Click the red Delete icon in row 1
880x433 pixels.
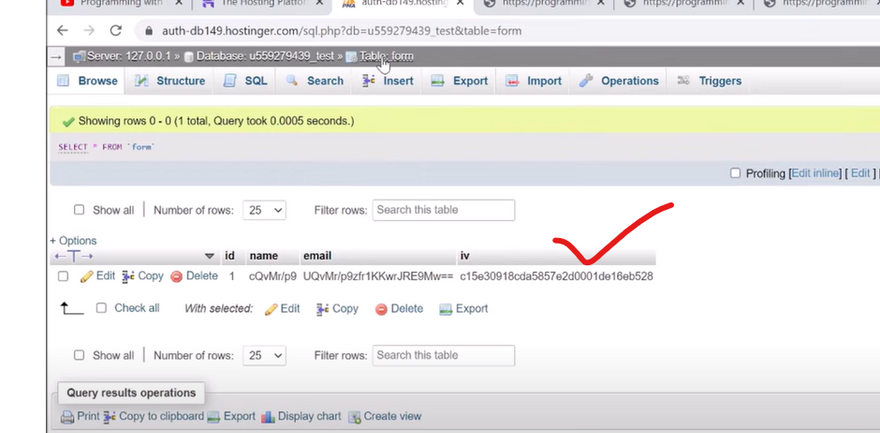pos(176,276)
